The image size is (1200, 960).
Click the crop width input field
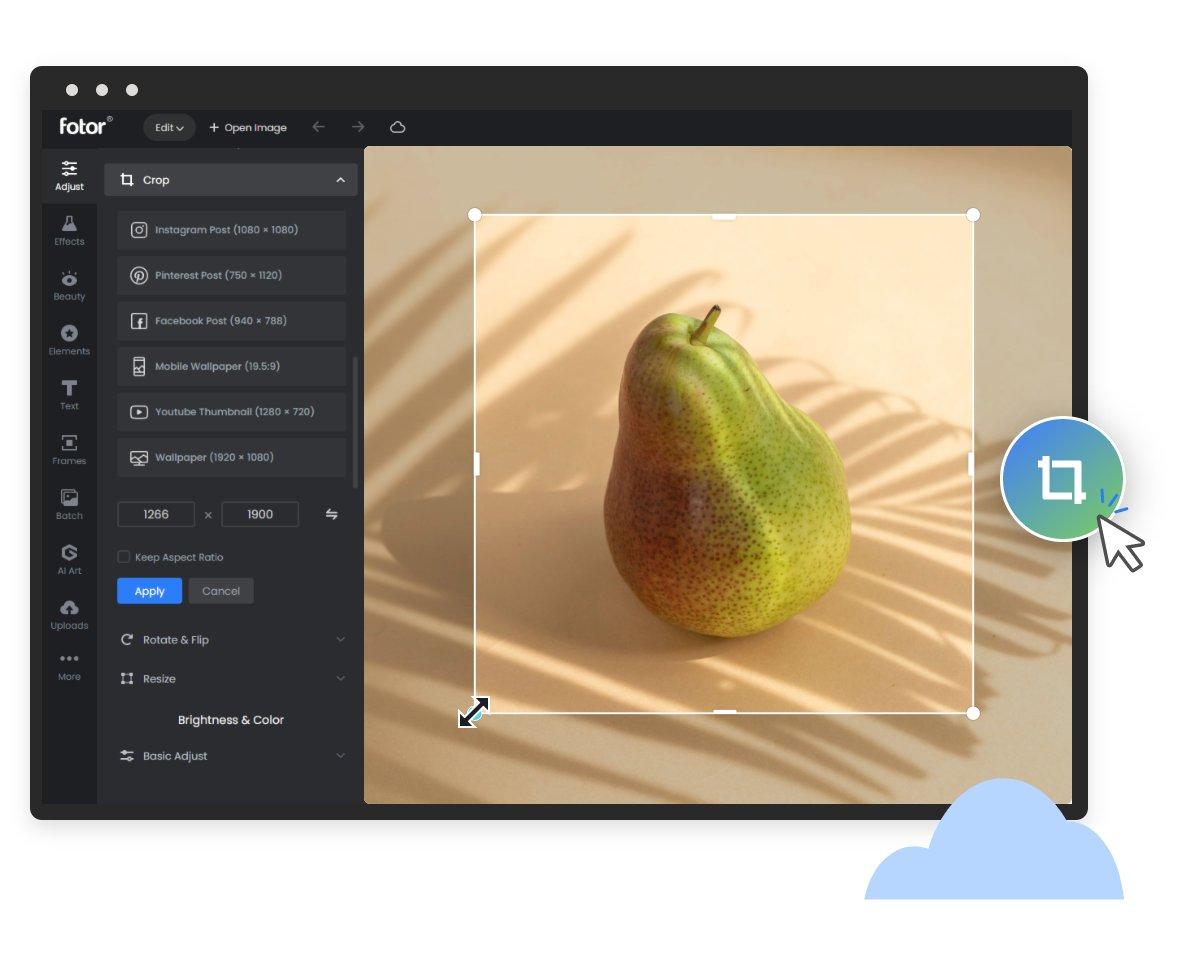(156, 514)
